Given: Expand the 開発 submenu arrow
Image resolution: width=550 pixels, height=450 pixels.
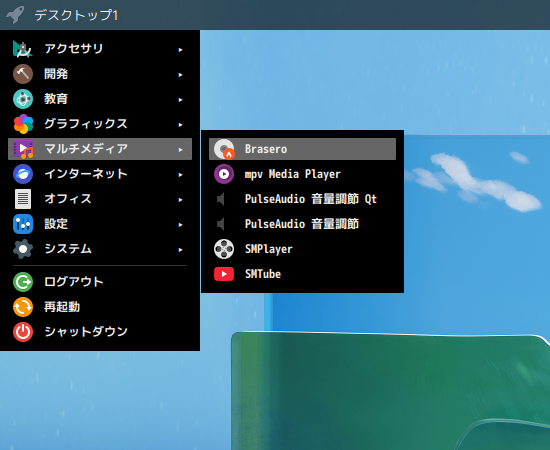Looking at the screenshot, I should point(180,74).
